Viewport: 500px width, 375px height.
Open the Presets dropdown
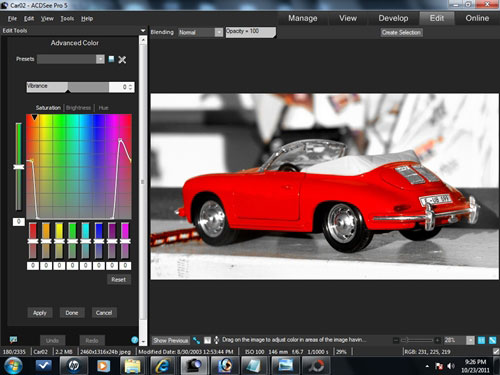(x=100, y=59)
